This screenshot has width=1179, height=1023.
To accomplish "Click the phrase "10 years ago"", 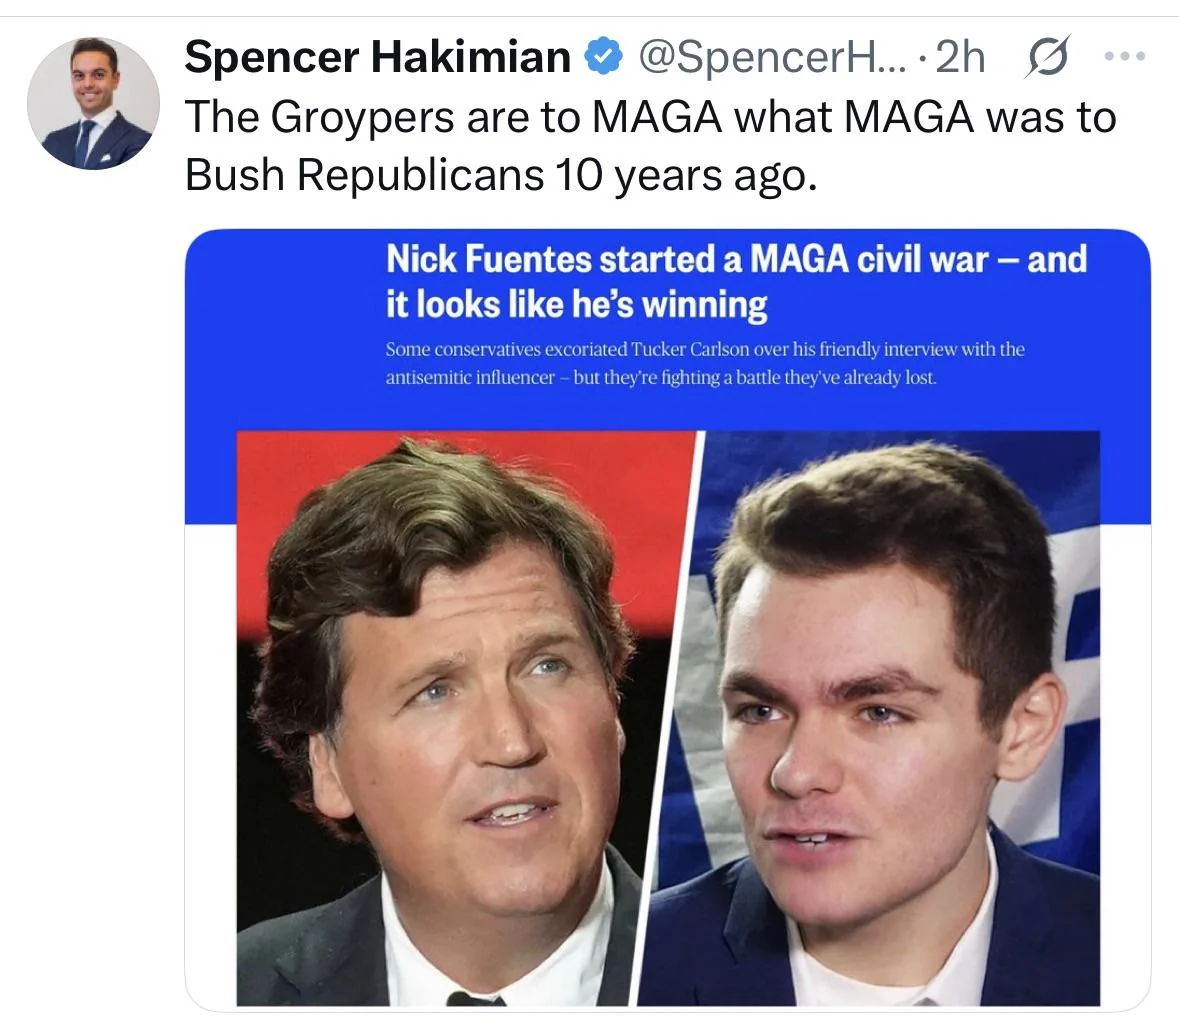I will pyautogui.click(x=681, y=175).
